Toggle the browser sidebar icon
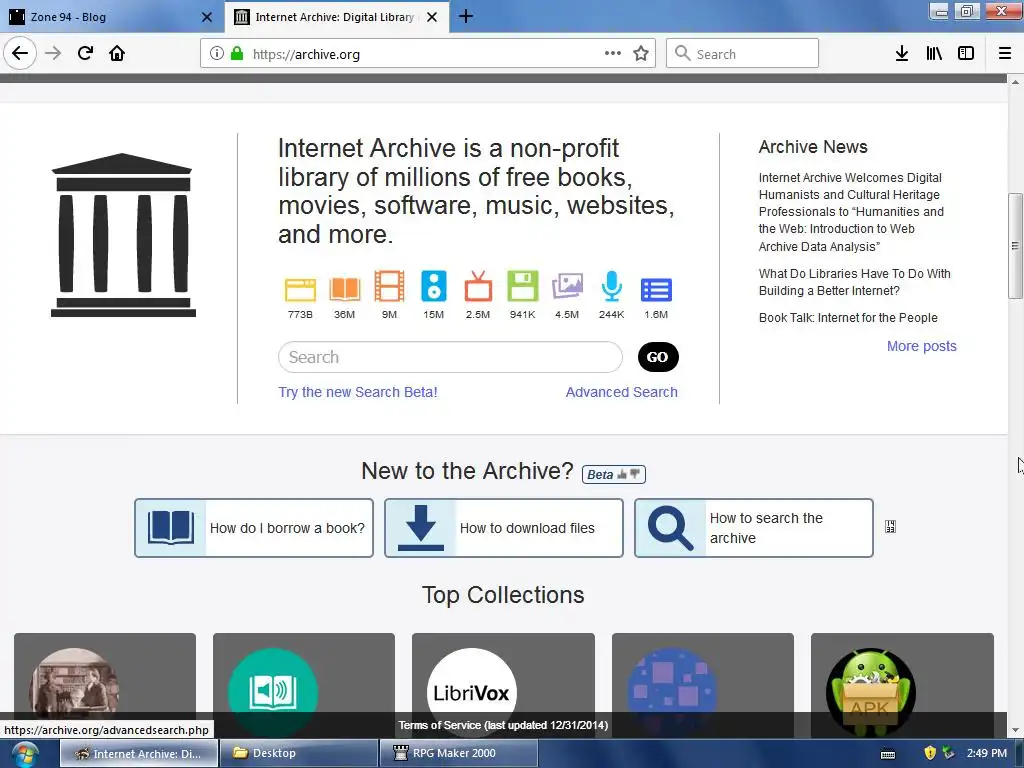Screen dimensions: 1024x768 click(966, 54)
